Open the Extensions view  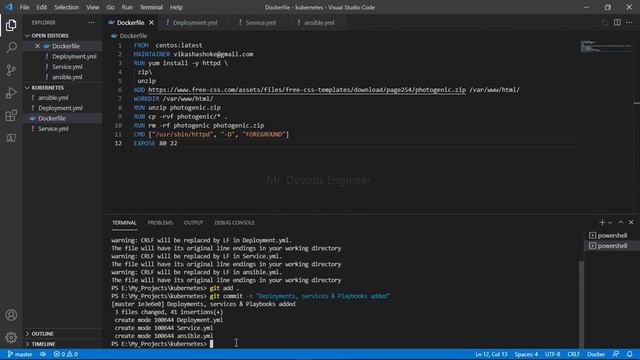[x=11, y=116]
